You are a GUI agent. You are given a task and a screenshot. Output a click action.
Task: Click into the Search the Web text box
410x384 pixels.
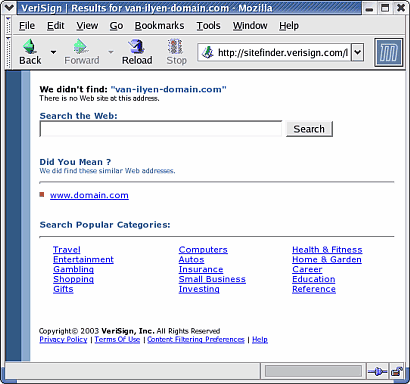[161, 129]
